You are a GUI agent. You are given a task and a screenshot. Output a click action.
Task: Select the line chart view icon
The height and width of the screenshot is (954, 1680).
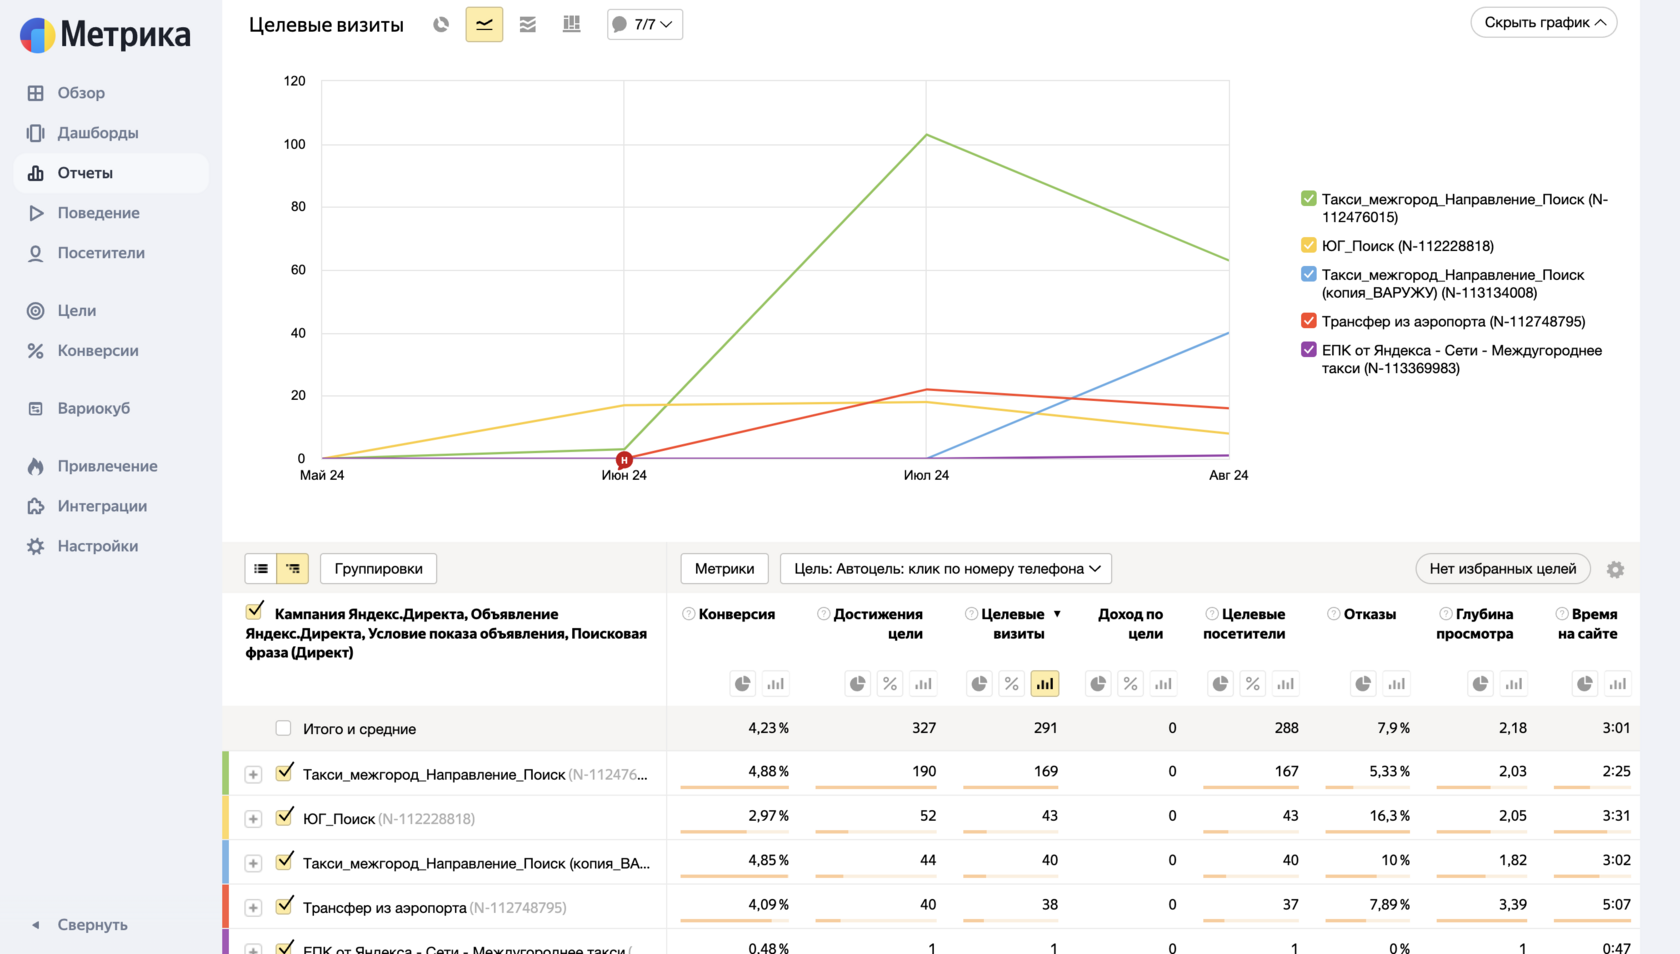(484, 24)
